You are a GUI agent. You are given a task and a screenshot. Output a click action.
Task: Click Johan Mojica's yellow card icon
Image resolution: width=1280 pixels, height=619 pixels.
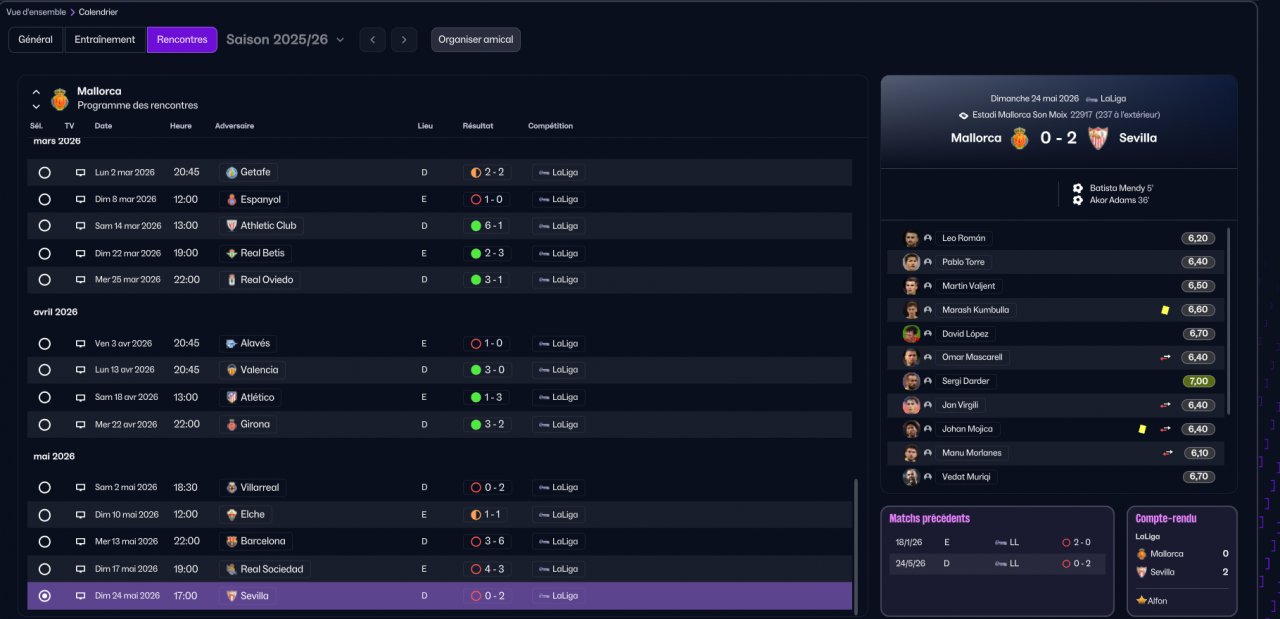tap(1142, 429)
